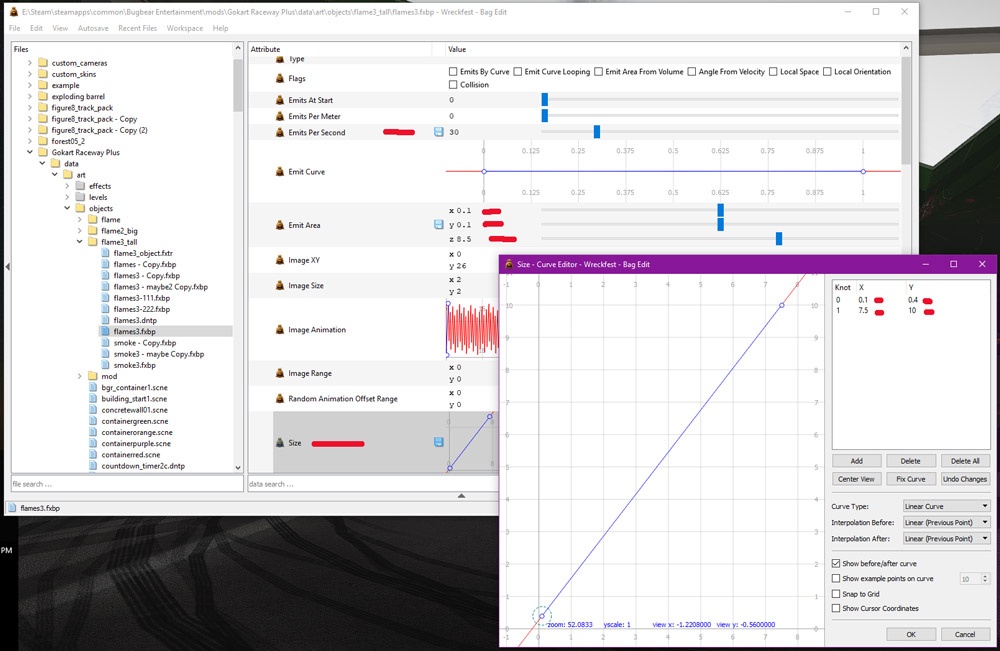Screen dimensions: 1000x651
Task: Select flames3-111.fxbp in the file tree
Action: [142, 298]
